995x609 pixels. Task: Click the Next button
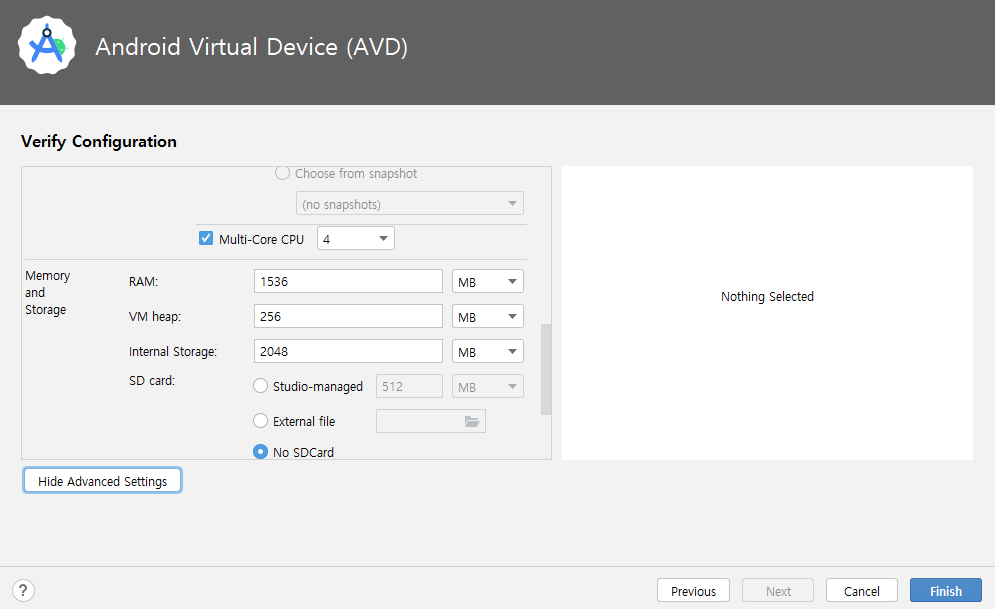pos(778,591)
